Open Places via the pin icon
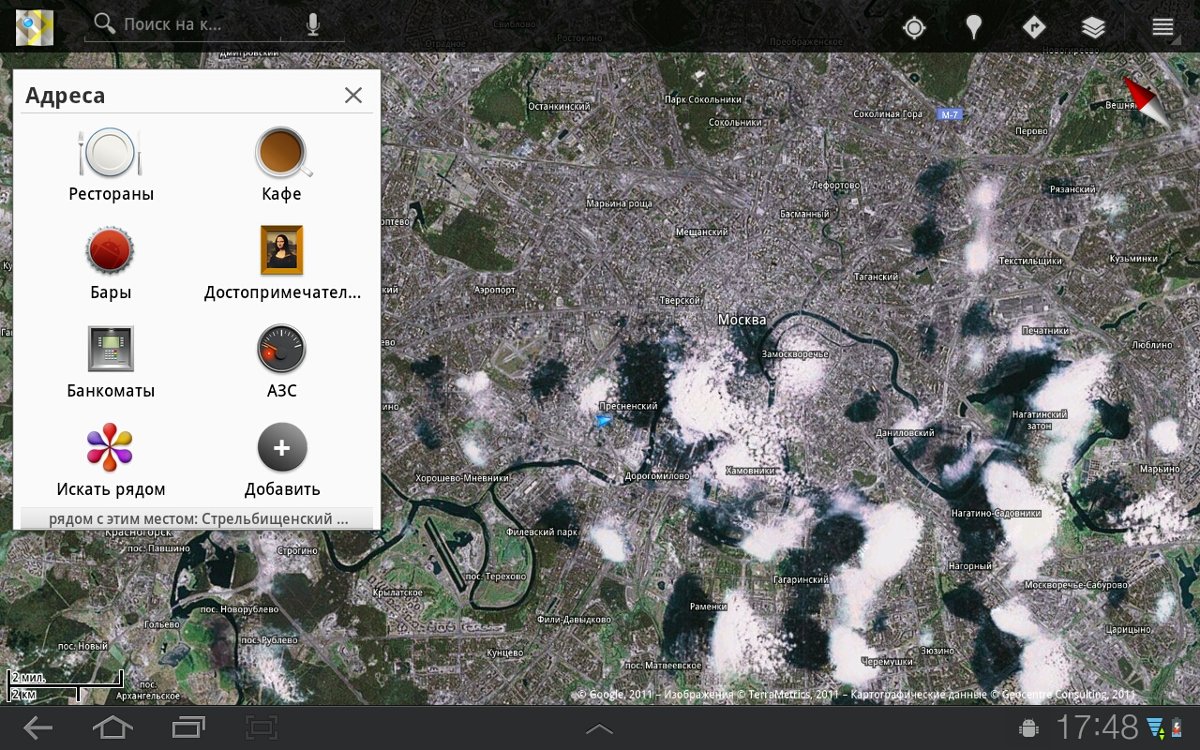Screen dimensions: 1200x750 (973, 27)
